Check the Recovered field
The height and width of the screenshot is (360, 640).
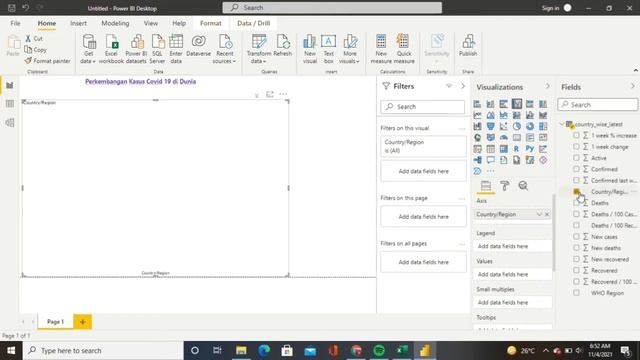point(576,270)
